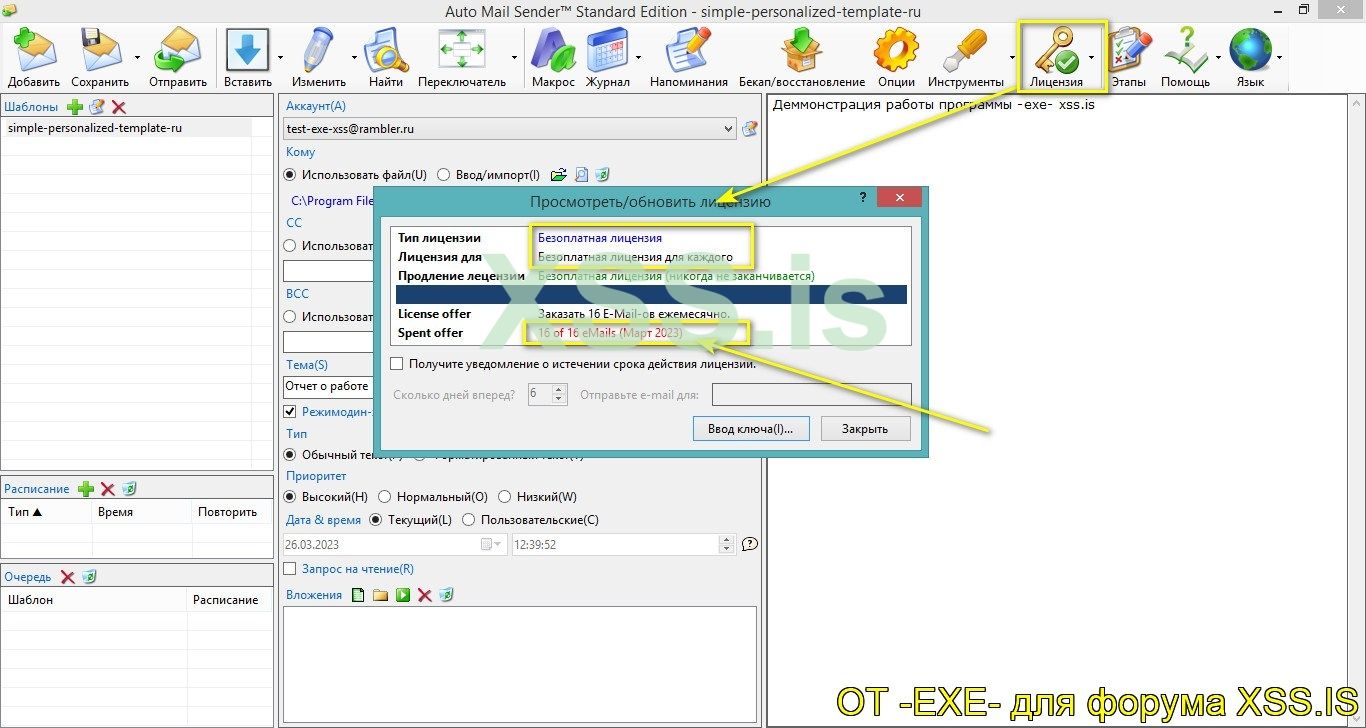Remove queue item with Очередь red X
The image size is (1366, 728).
[67, 577]
